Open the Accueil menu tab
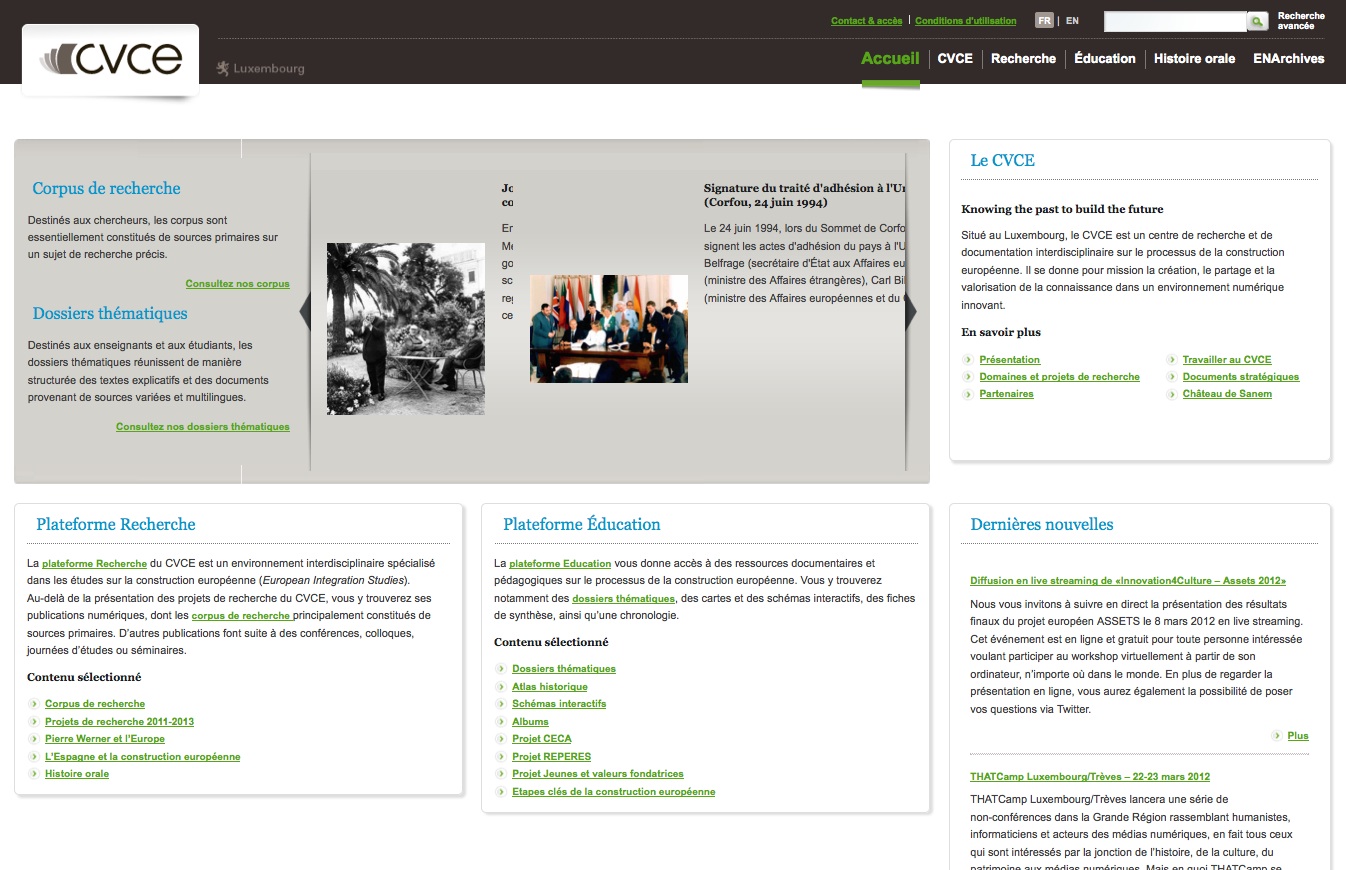This screenshot has width=1346, height=870. (x=890, y=59)
